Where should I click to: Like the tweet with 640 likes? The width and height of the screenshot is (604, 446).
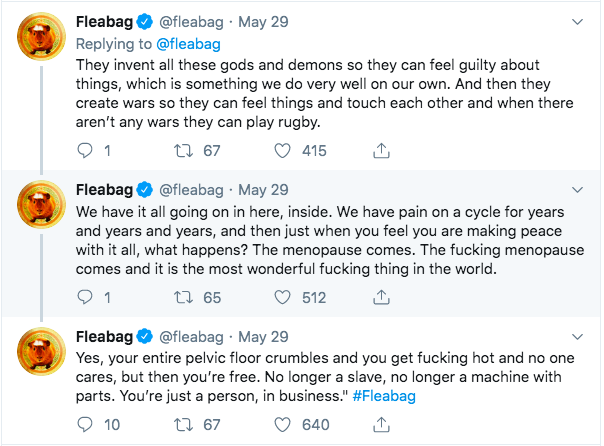point(282,425)
